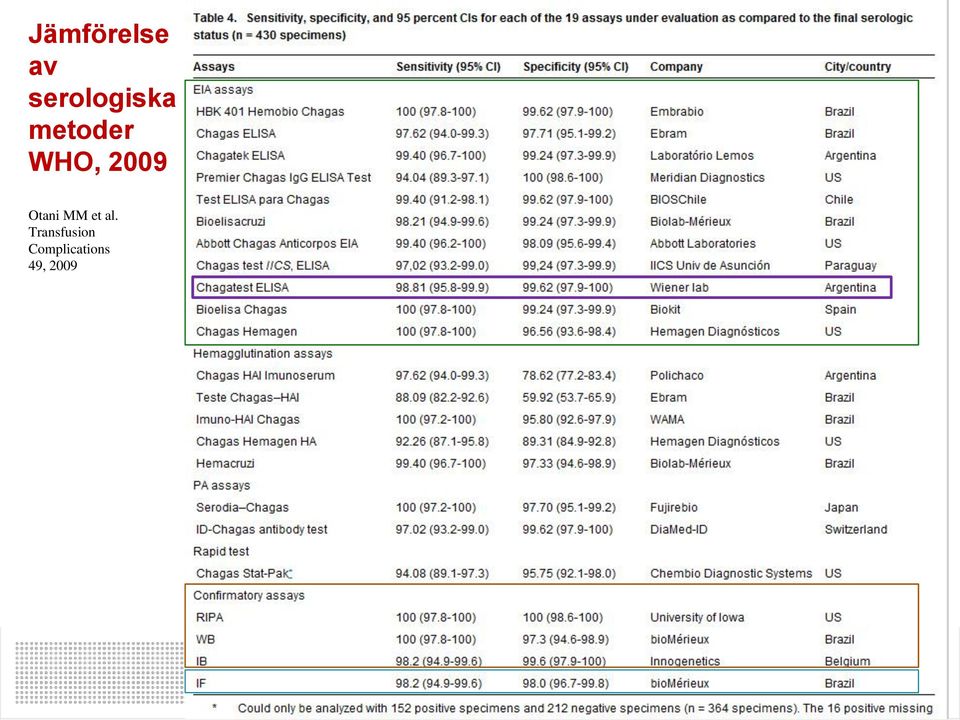Click the assay name "HBK 401 Hemobio Chagas"

tap(270, 111)
